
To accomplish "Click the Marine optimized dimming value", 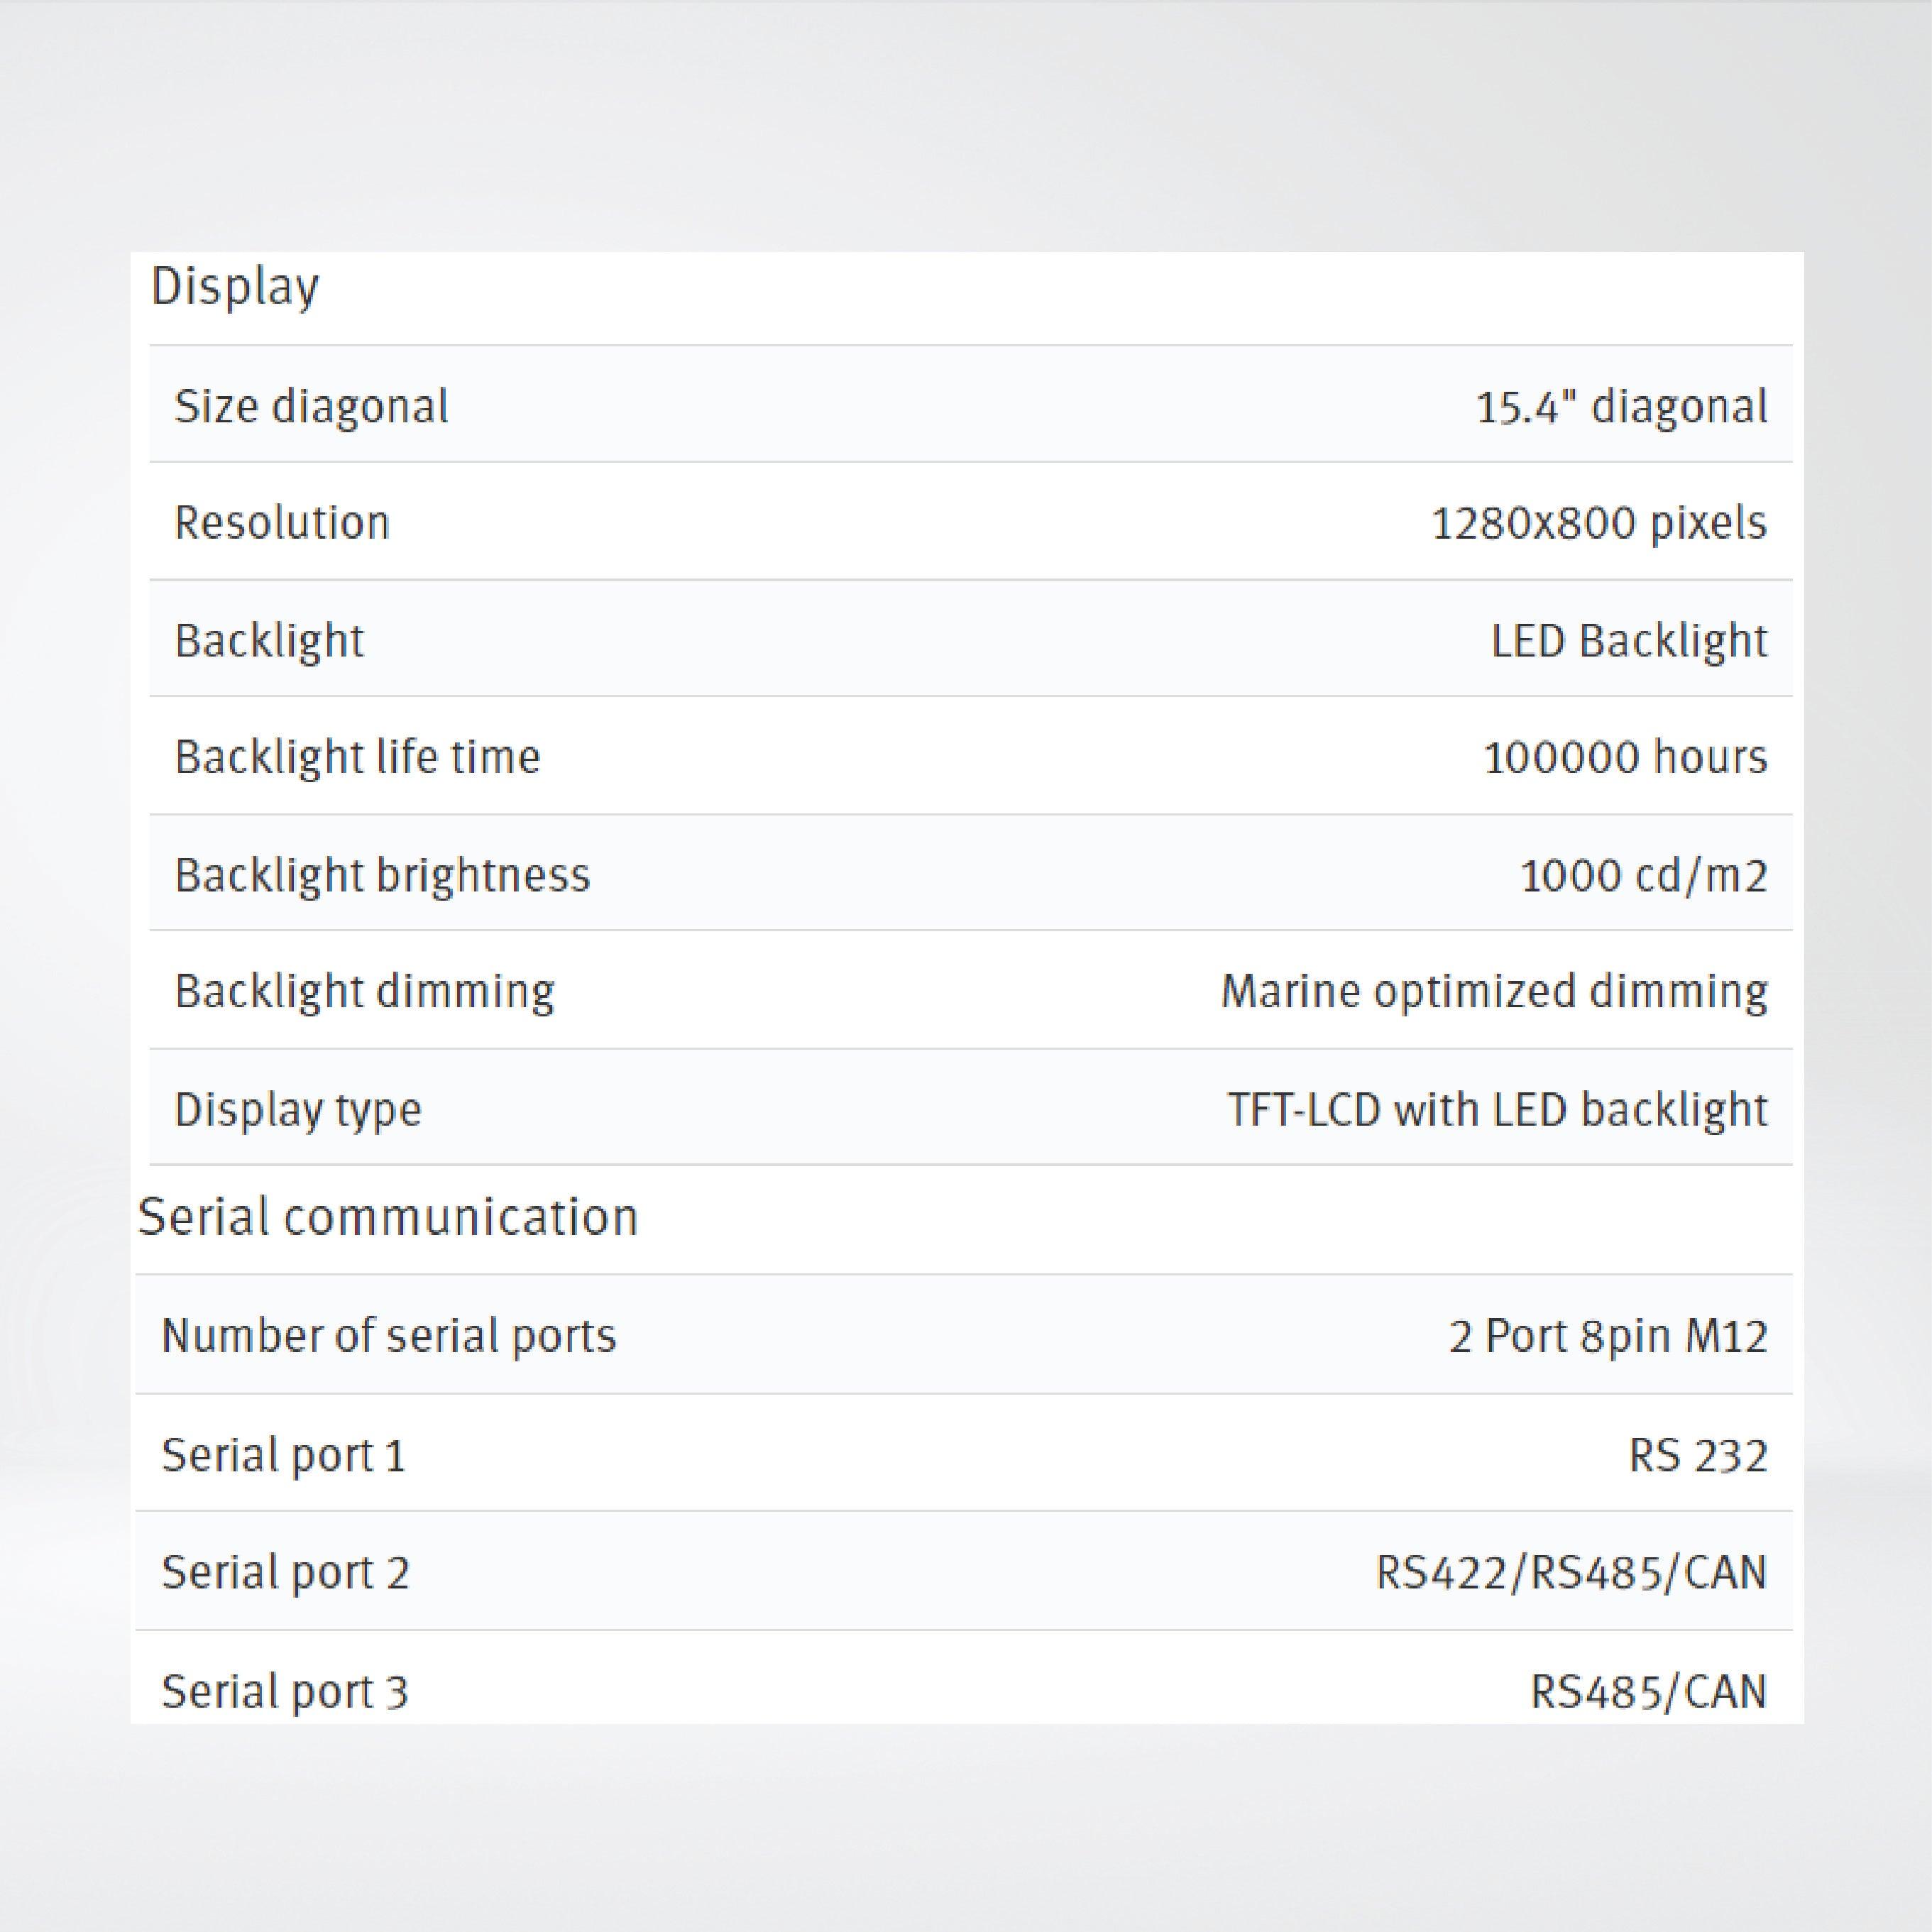I will (1494, 992).
